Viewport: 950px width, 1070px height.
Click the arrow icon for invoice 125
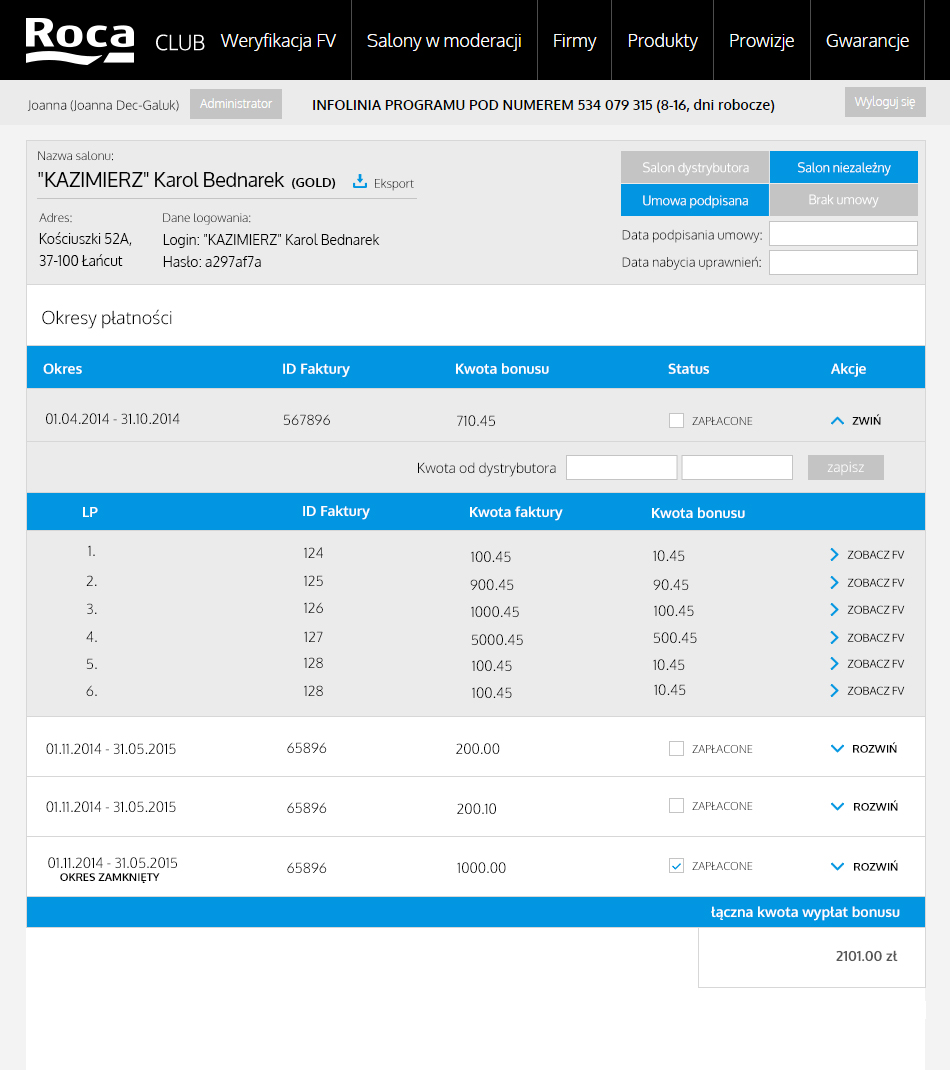click(834, 582)
